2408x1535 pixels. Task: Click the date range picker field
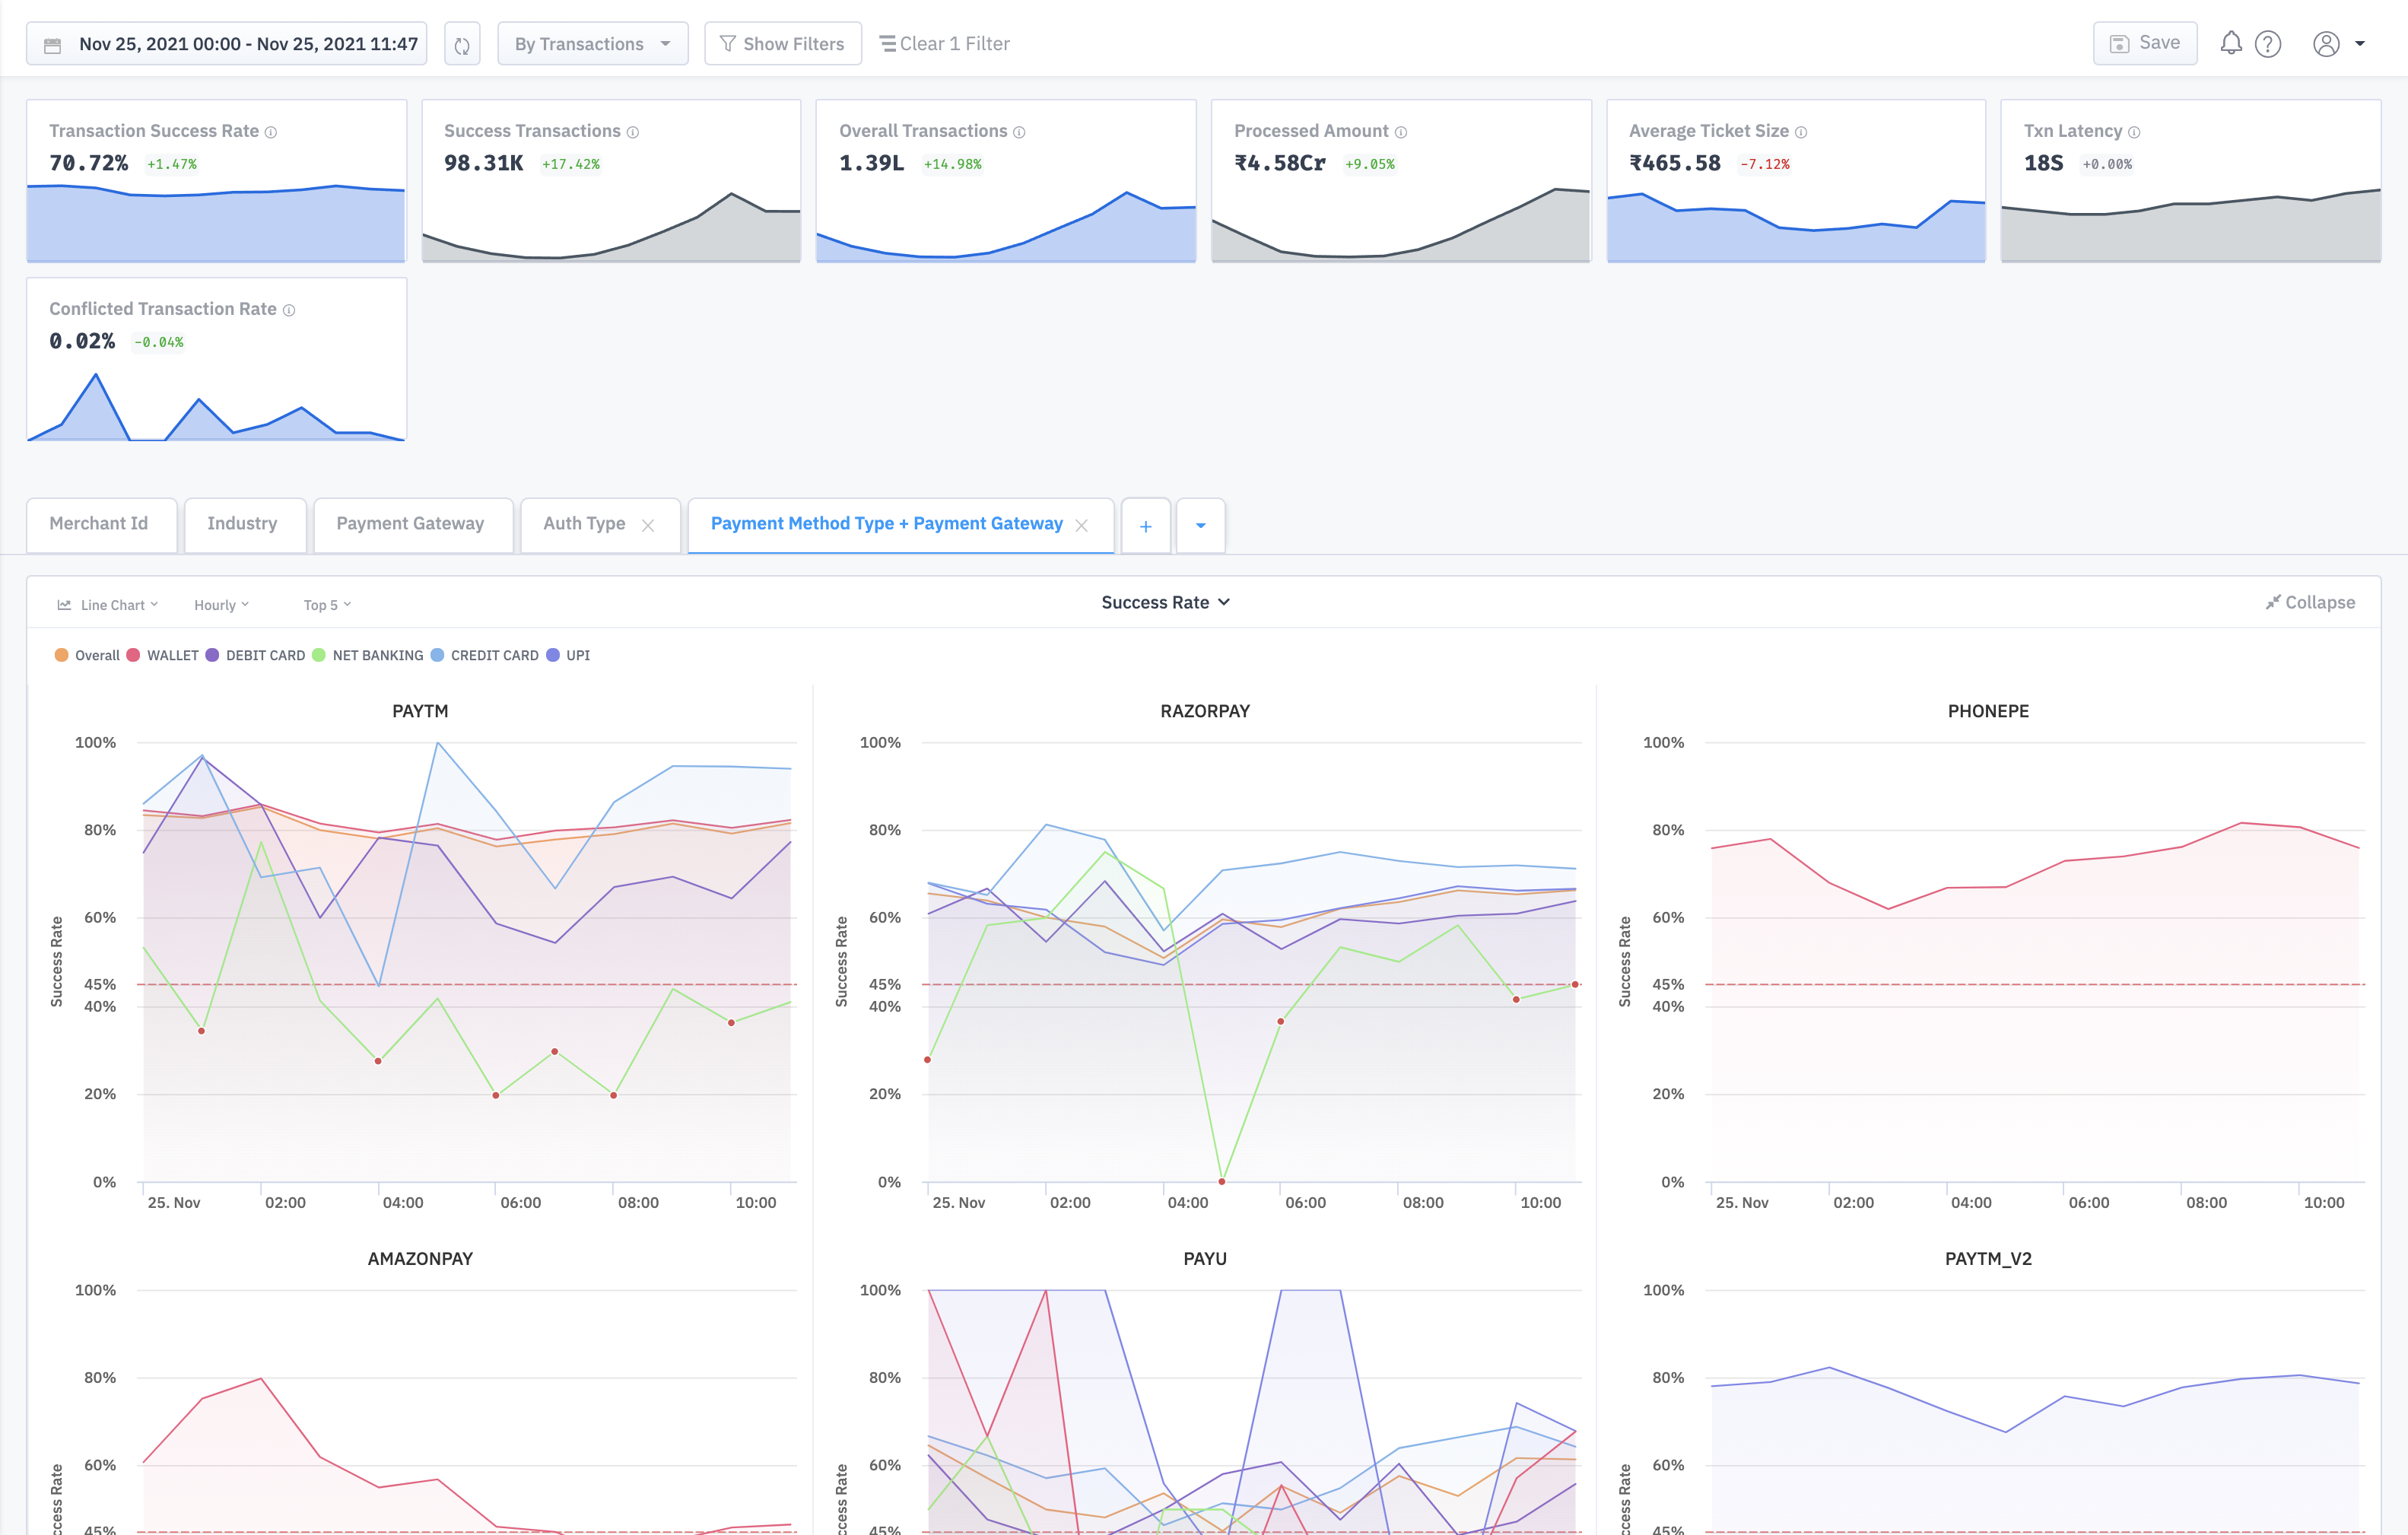tap(227, 44)
